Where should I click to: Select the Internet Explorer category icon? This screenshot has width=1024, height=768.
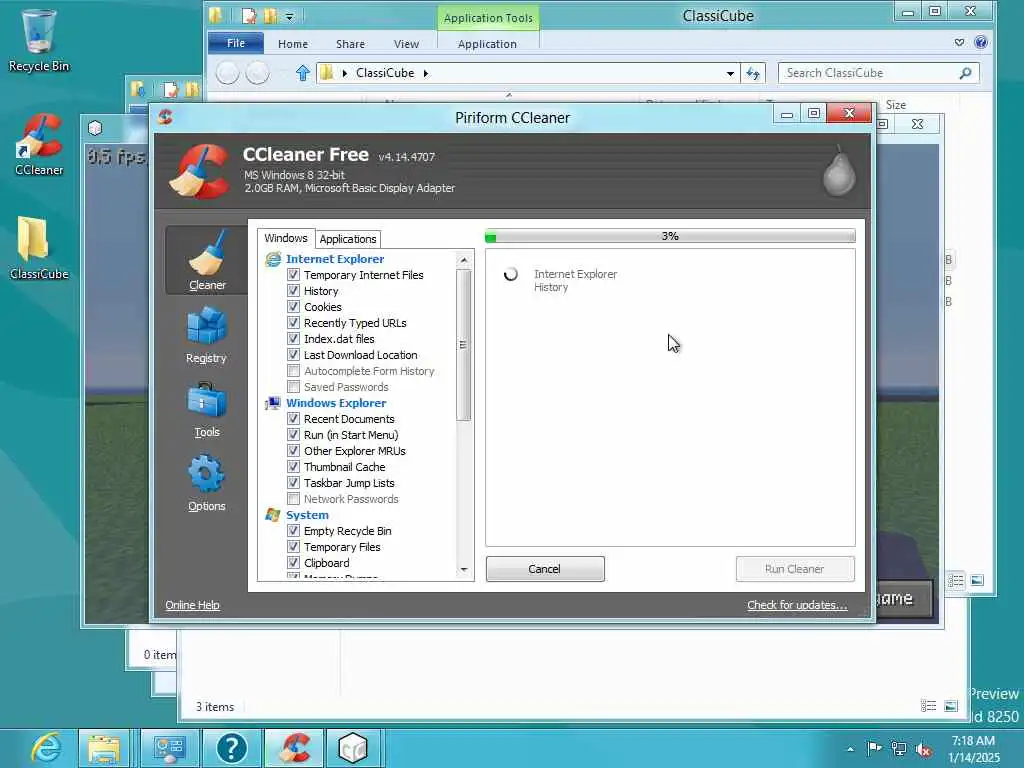(x=273, y=259)
